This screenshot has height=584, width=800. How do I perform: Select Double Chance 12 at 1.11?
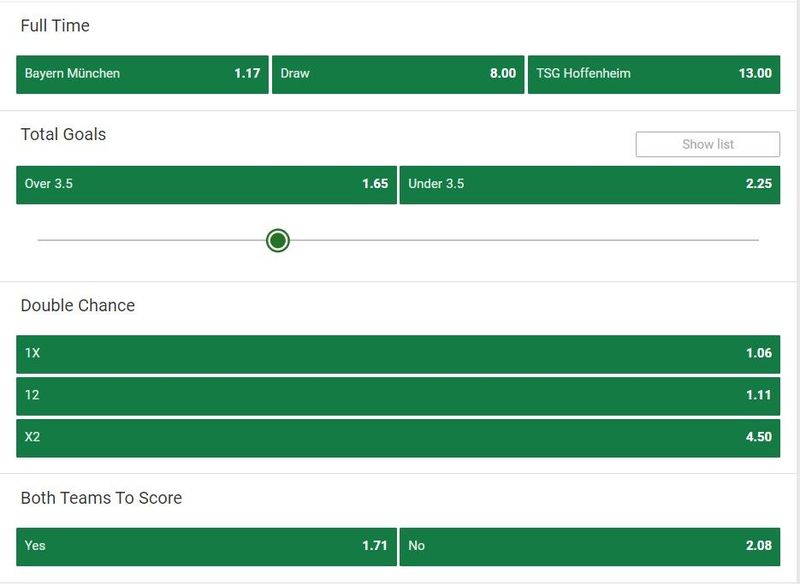pyautogui.click(x=398, y=396)
